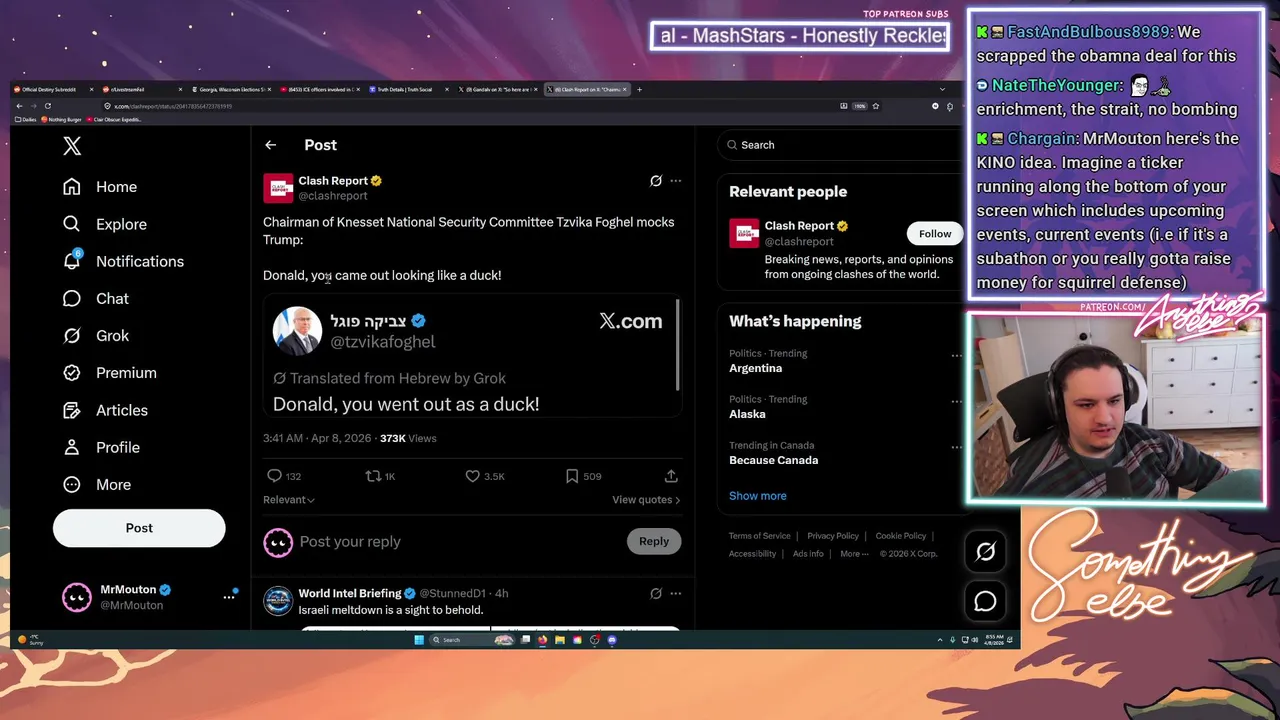The width and height of the screenshot is (1280, 720).
Task: Click the X logo in the sidebar
Action: click(x=72, y=146)
